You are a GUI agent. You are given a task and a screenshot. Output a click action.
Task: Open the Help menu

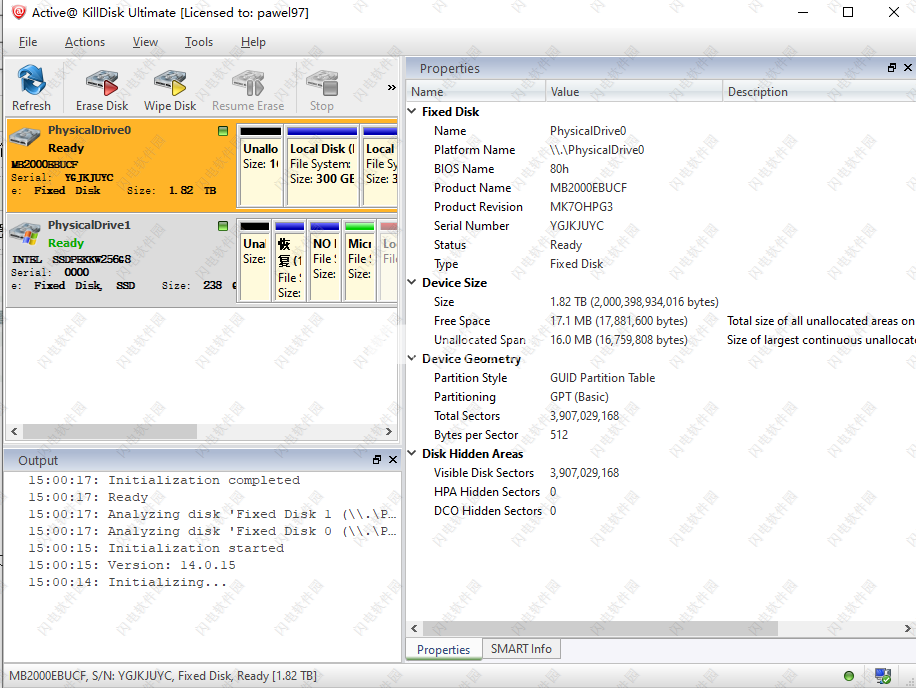click(253, 42)
